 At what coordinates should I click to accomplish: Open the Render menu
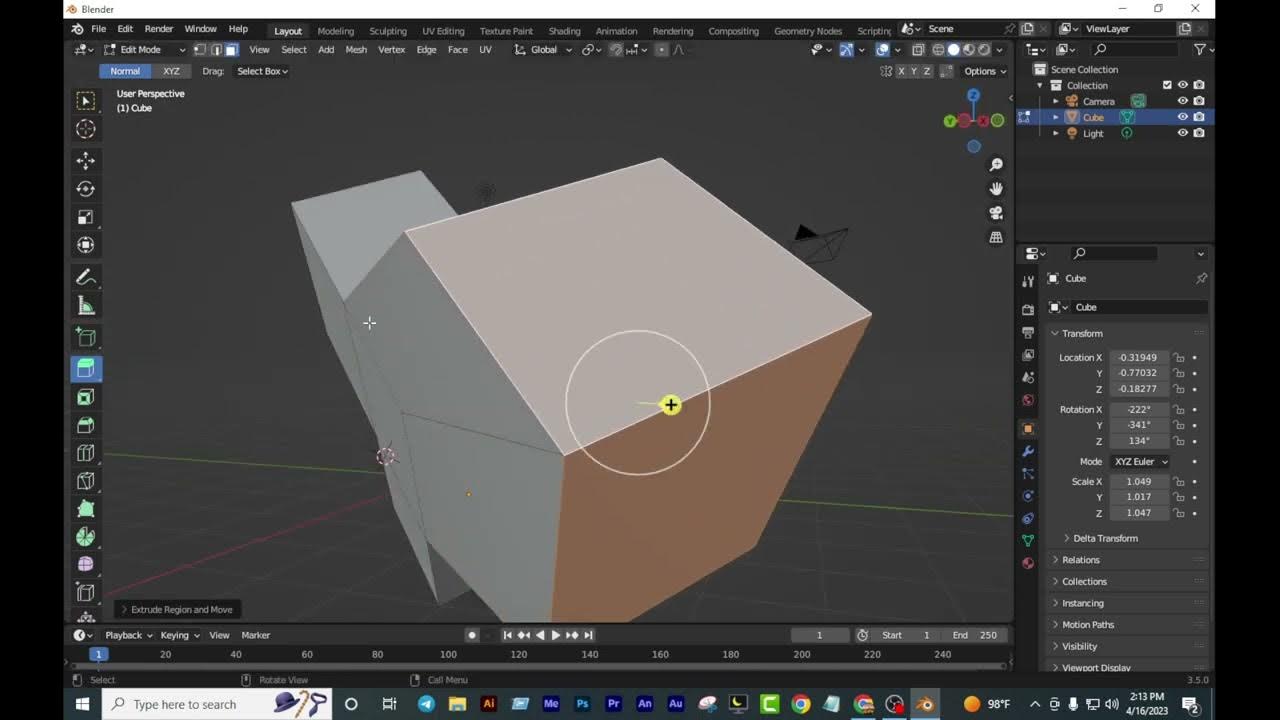158,29
